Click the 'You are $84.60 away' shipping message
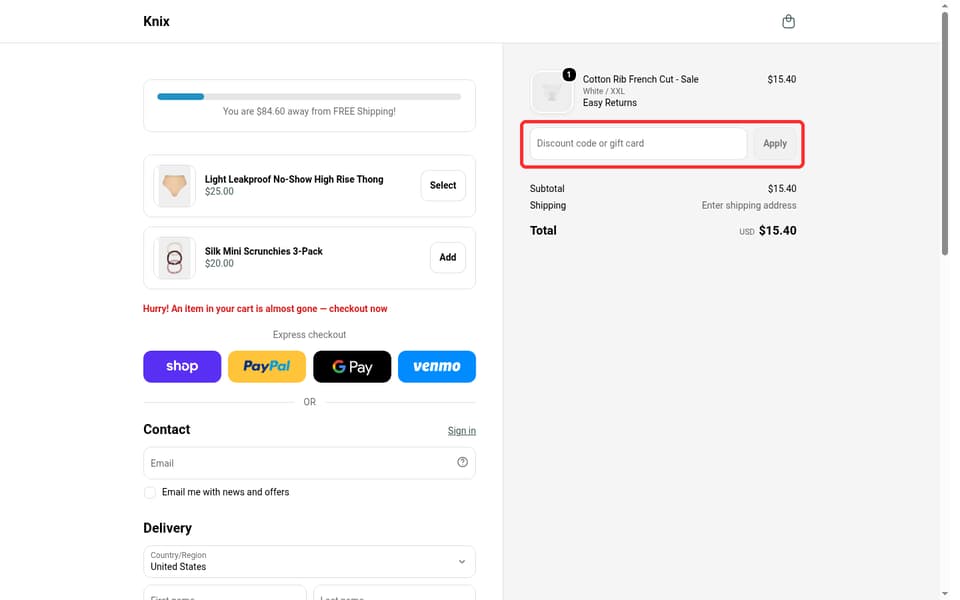 tap(309, 111)
